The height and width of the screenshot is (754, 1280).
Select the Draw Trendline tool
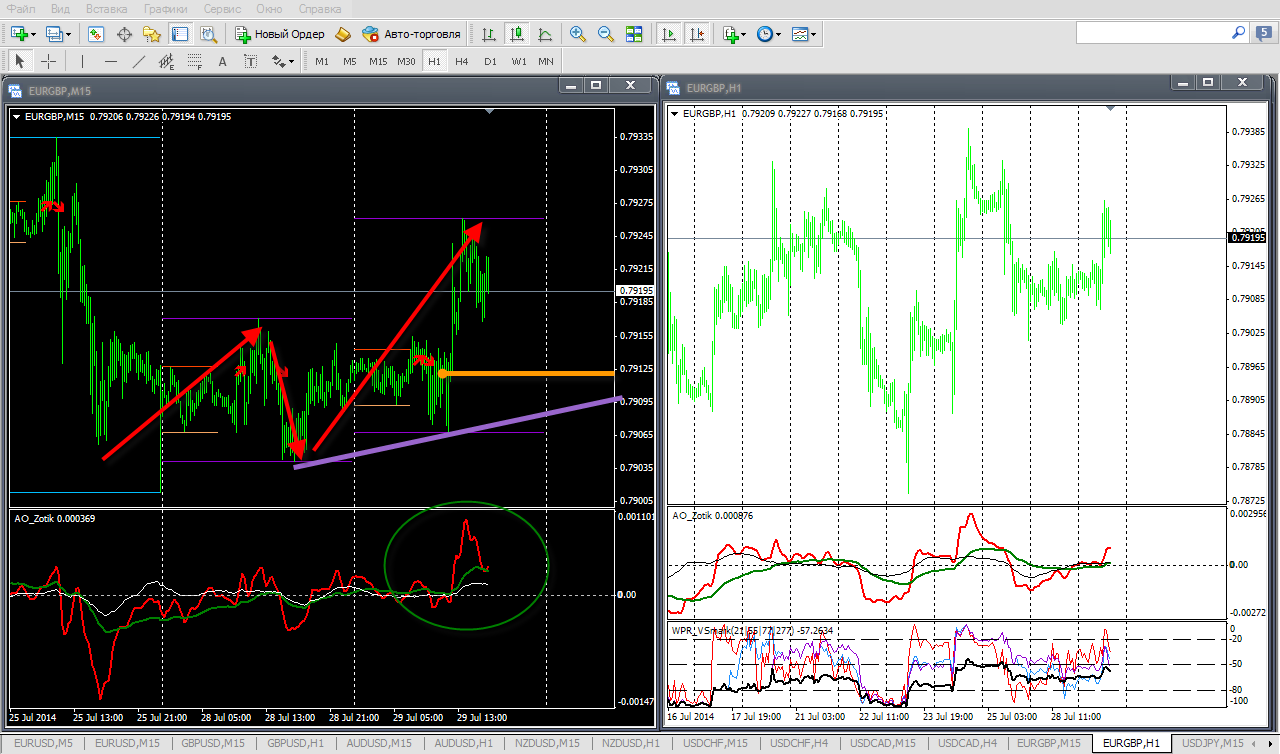click(x=139, y=61)
